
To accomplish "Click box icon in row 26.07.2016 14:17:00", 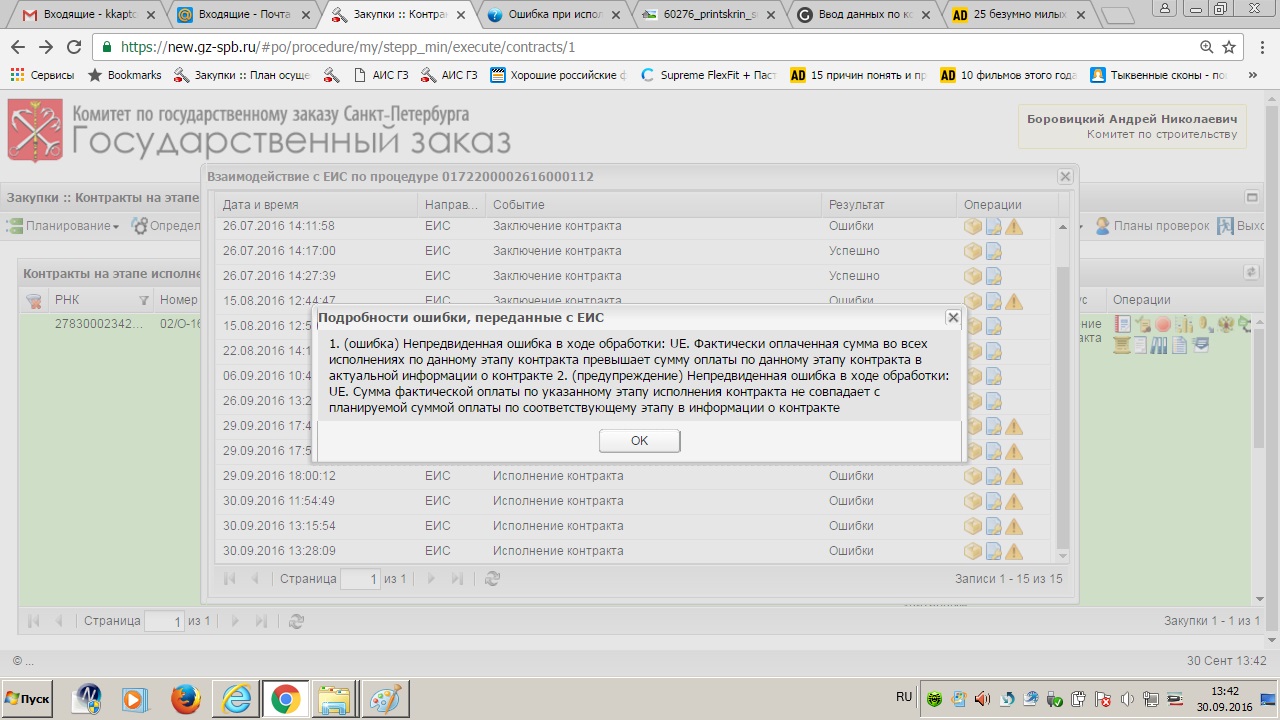I will [972, 251].
